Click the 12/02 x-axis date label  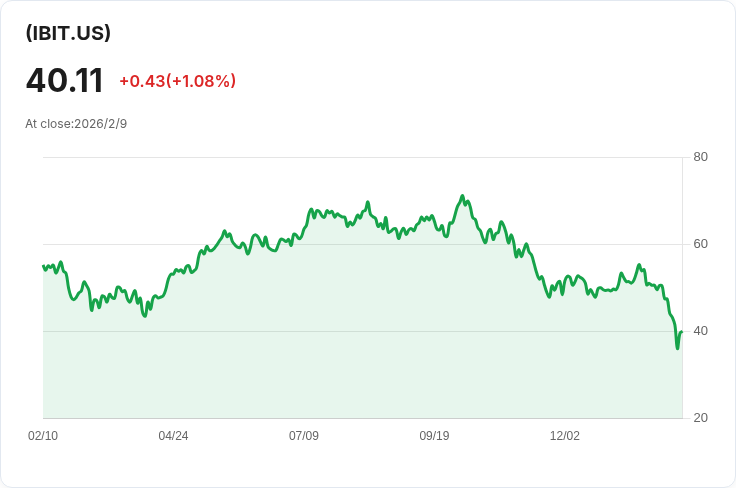(565, 436)
